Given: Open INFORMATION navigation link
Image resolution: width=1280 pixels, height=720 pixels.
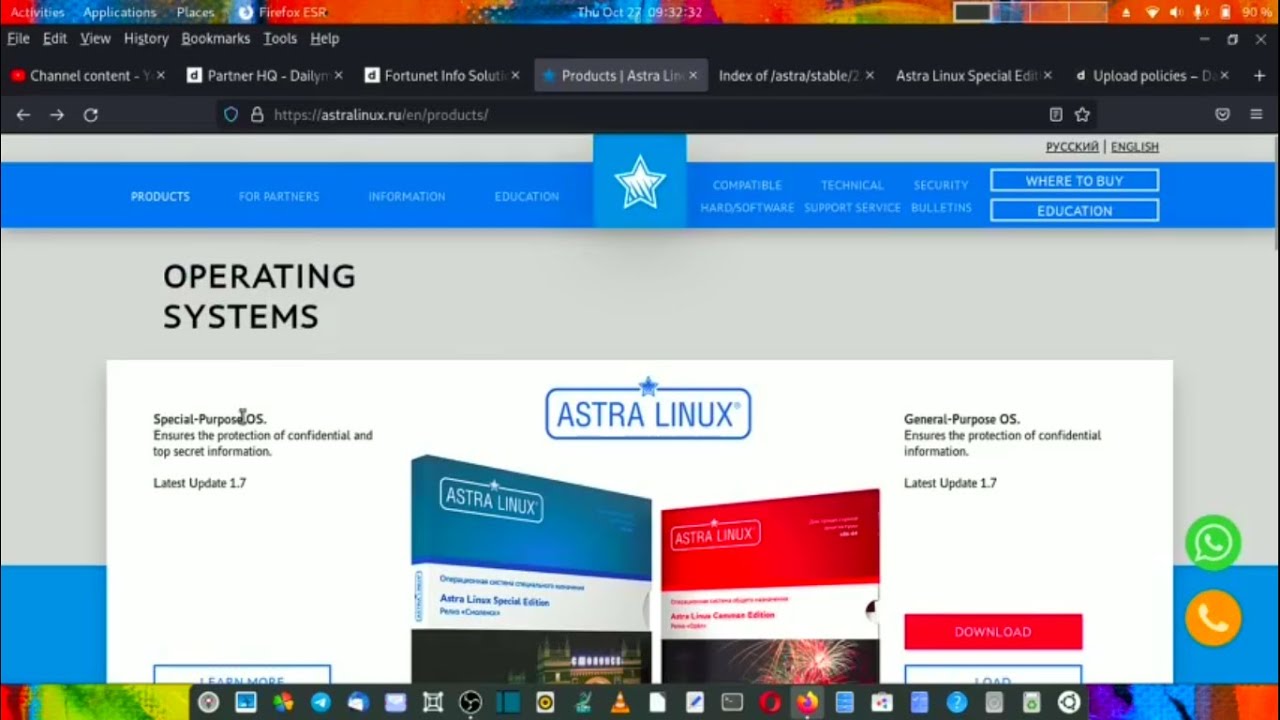Looking at the screenshot, I should 407,197.
